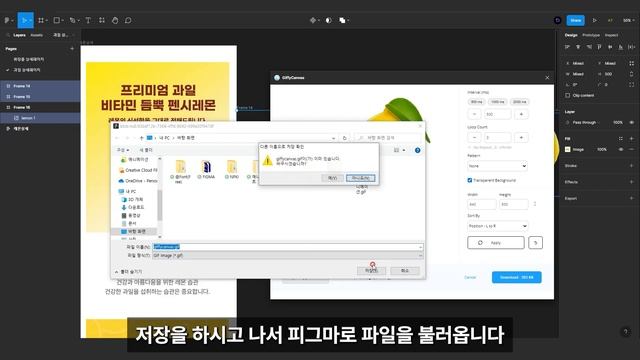Select the Frame 14 layer
640x360 pixels.
point(40,86)
